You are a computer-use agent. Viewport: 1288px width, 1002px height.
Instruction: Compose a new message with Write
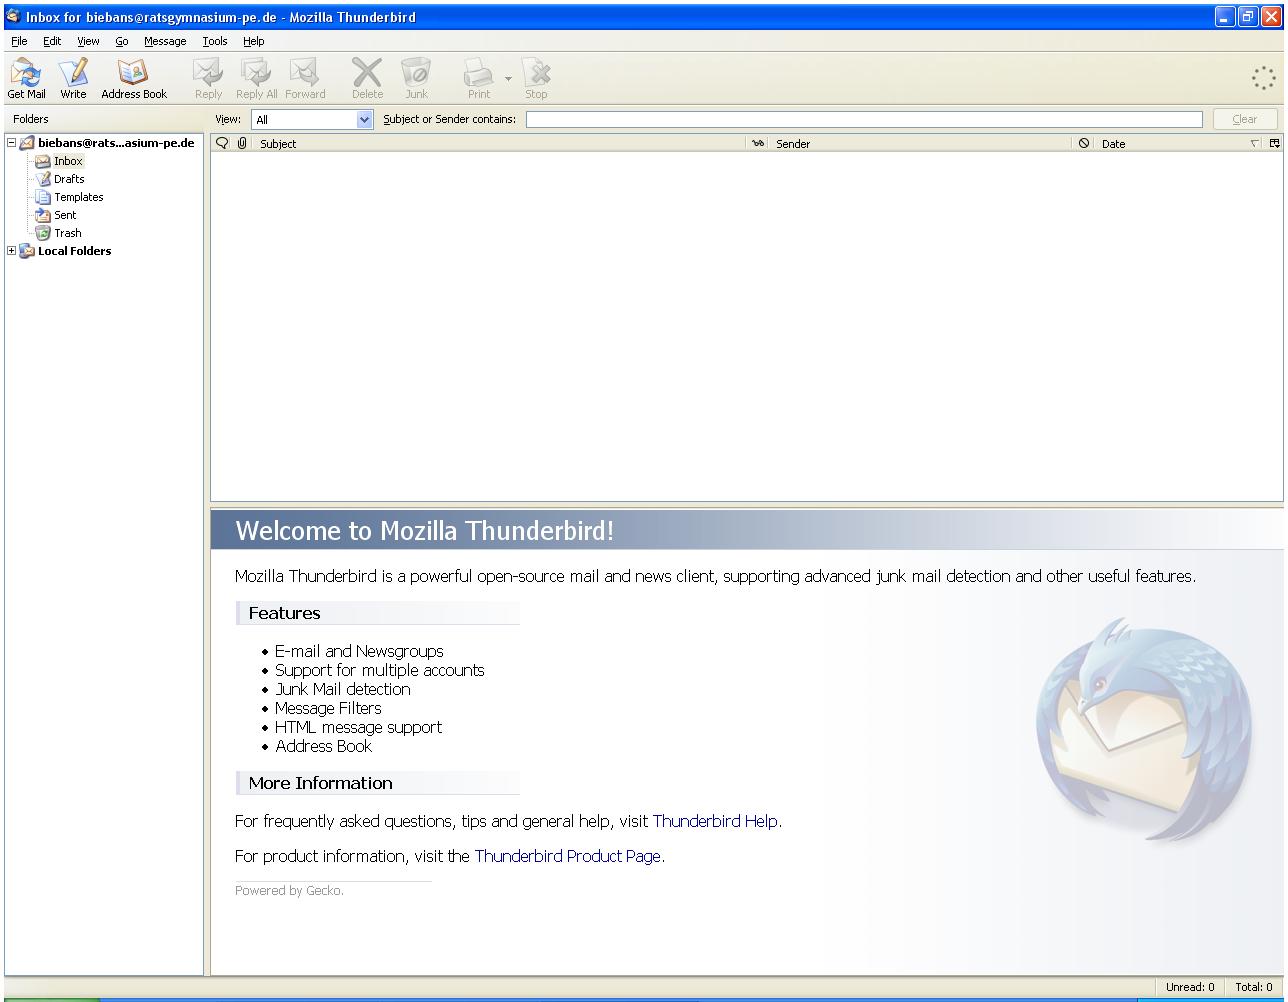click(73, 78)
